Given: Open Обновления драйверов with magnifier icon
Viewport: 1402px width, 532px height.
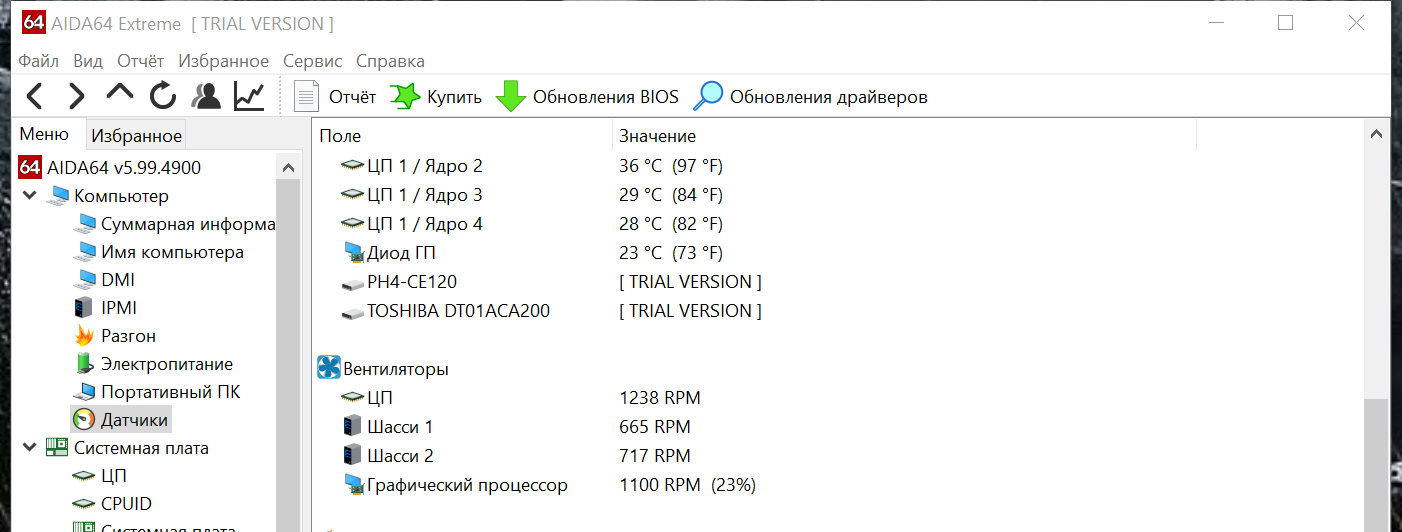Looking at the screenshot, I should pyautogui.click(x=708, y=96).
